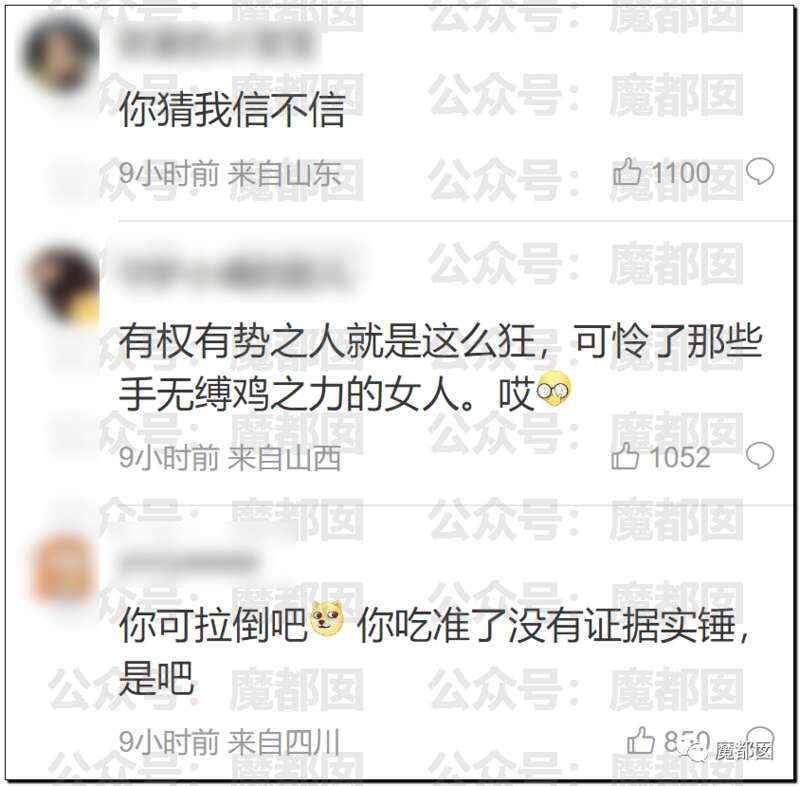Like the comment with 1052 likes
This screenshot has width=800, height=786.
click(x=626, y=455)
